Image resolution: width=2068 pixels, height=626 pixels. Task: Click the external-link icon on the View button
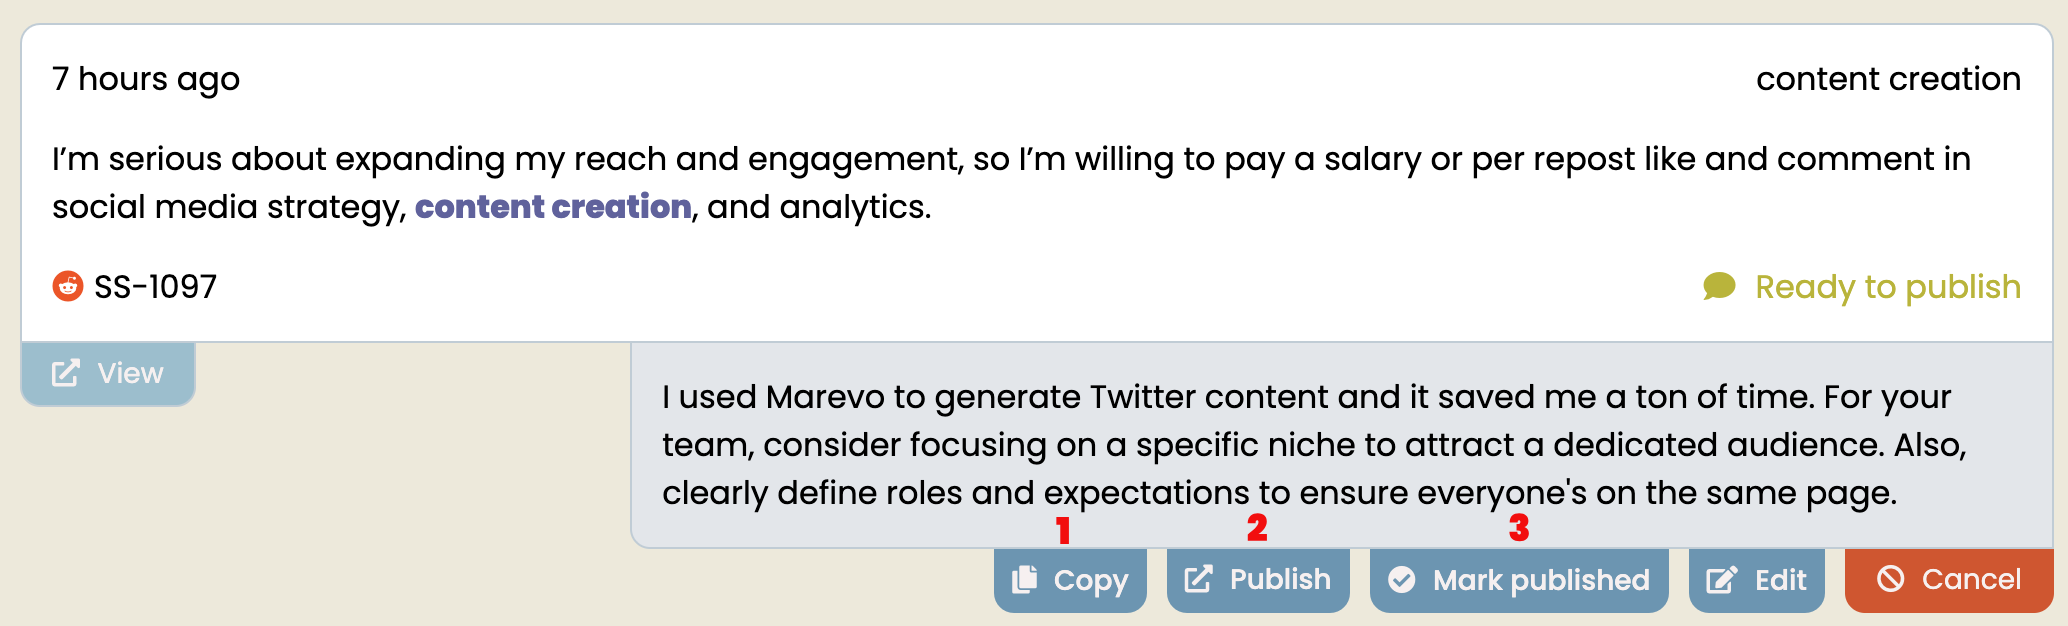(x=66, y=373)
